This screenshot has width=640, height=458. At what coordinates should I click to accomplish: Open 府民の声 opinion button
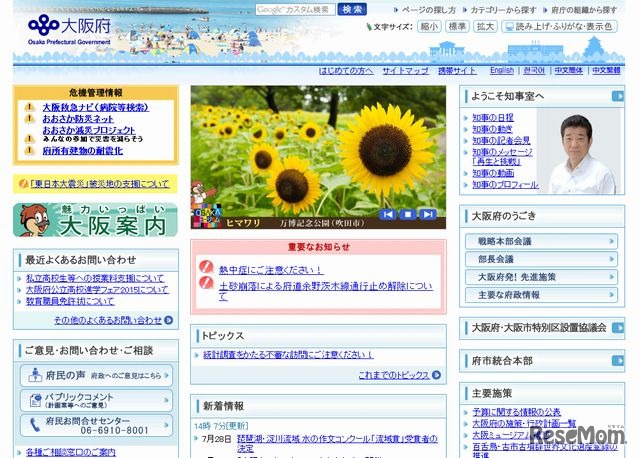tap(96, 375)
